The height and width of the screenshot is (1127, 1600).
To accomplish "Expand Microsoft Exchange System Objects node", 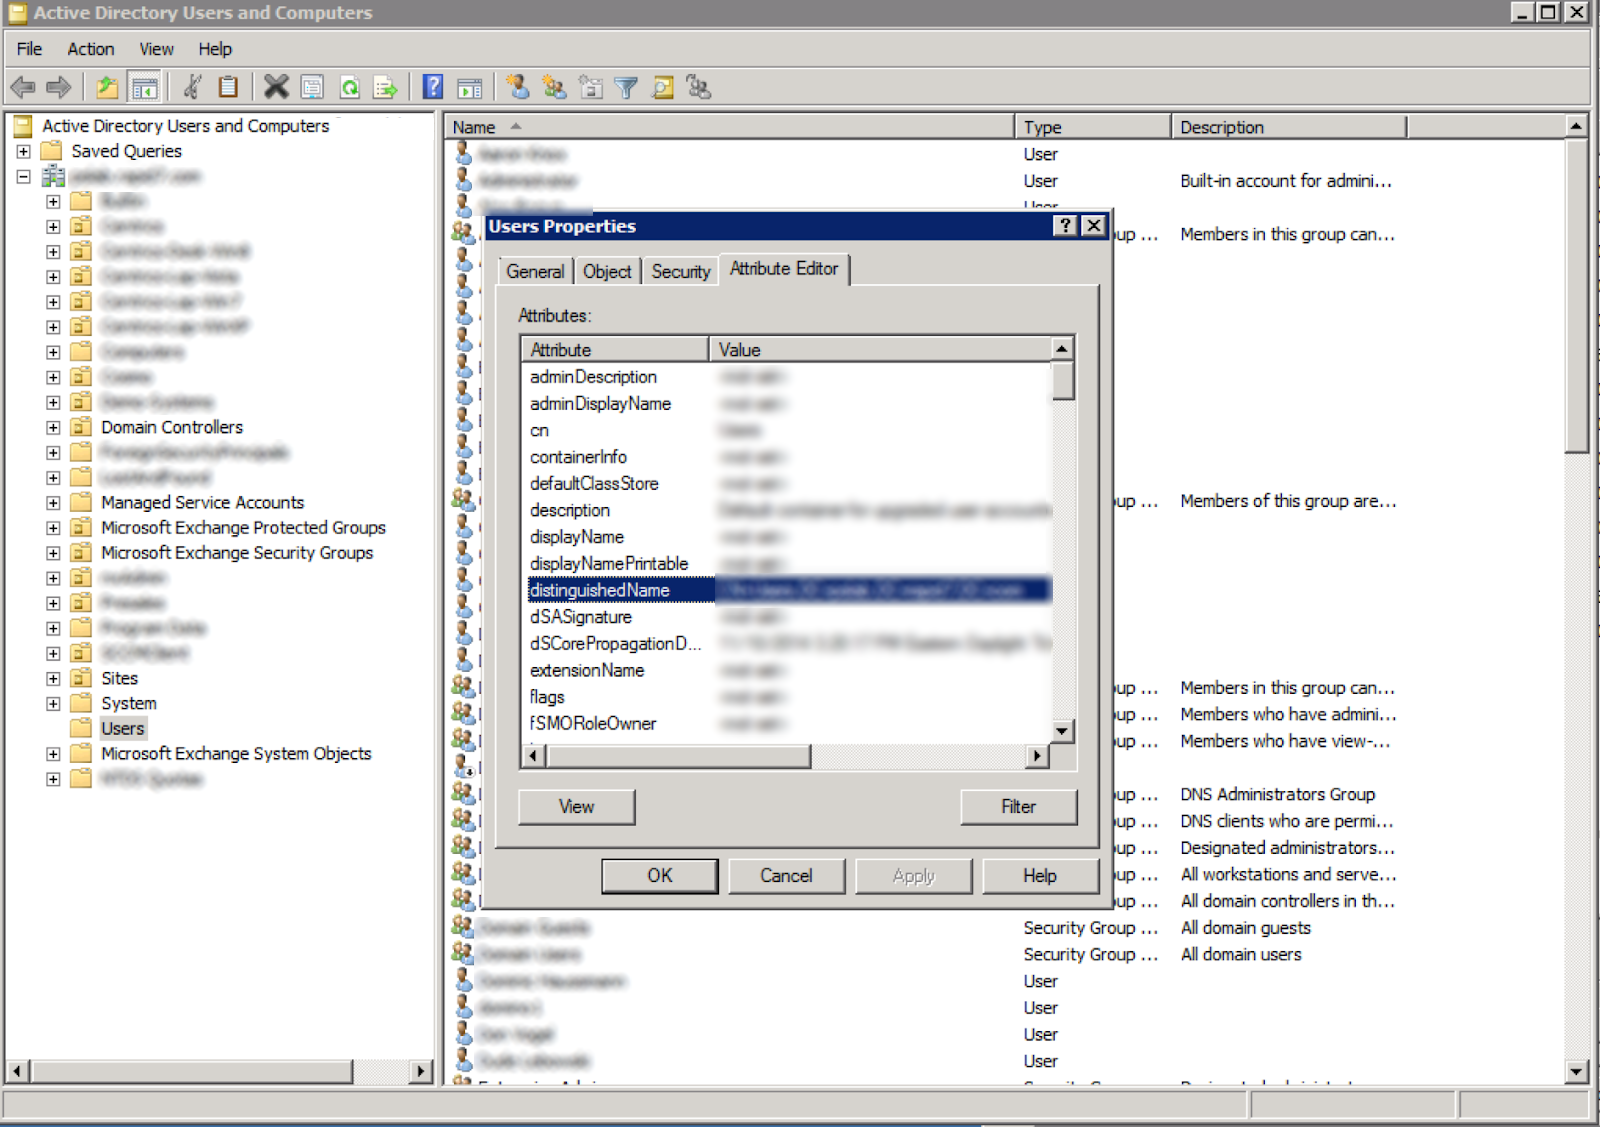I will point(53,753).
